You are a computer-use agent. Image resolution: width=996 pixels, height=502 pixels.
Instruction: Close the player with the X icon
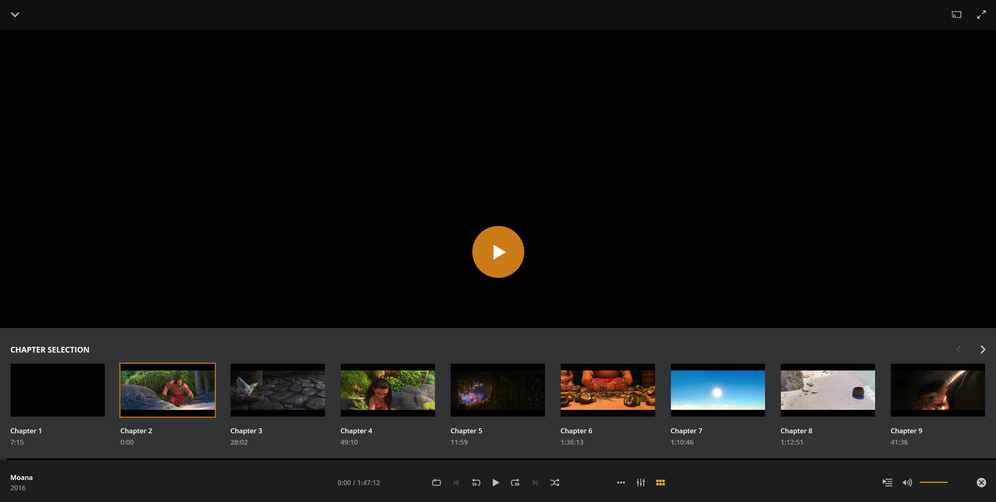[981, 483]
